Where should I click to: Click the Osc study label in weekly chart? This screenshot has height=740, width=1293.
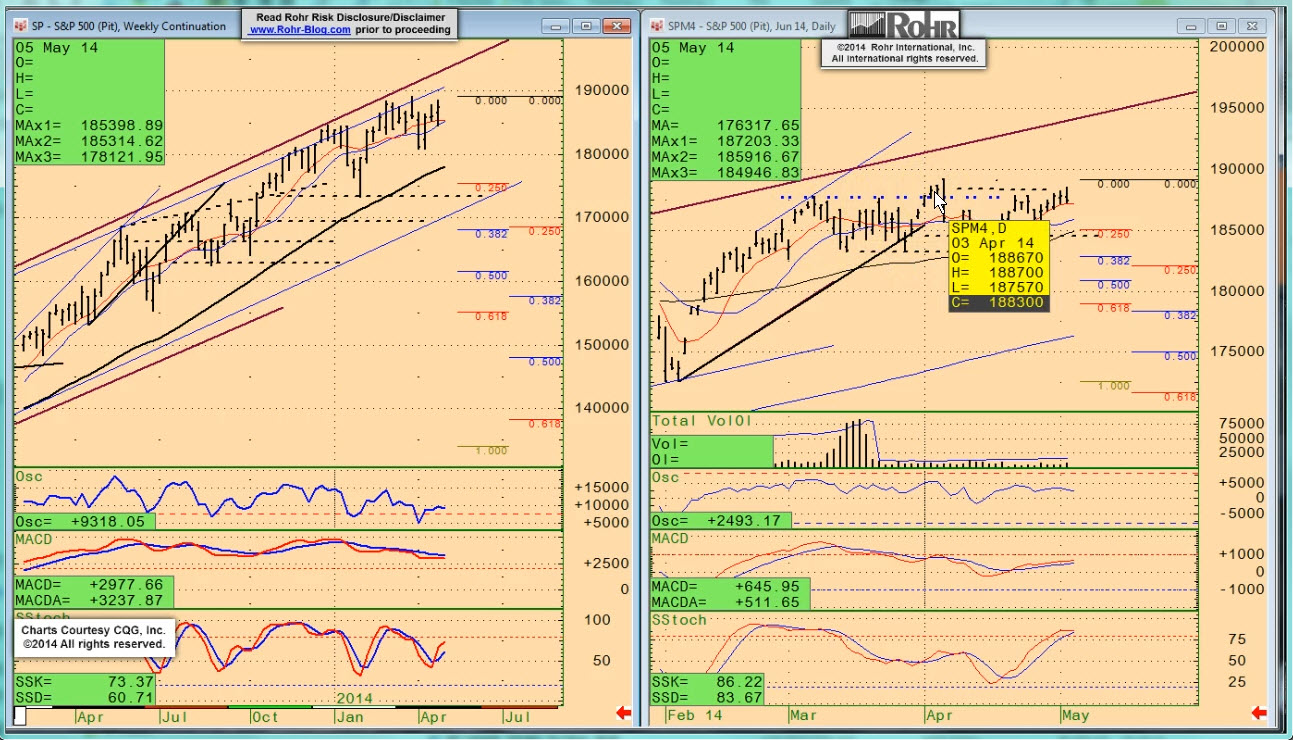coord(27,477)
